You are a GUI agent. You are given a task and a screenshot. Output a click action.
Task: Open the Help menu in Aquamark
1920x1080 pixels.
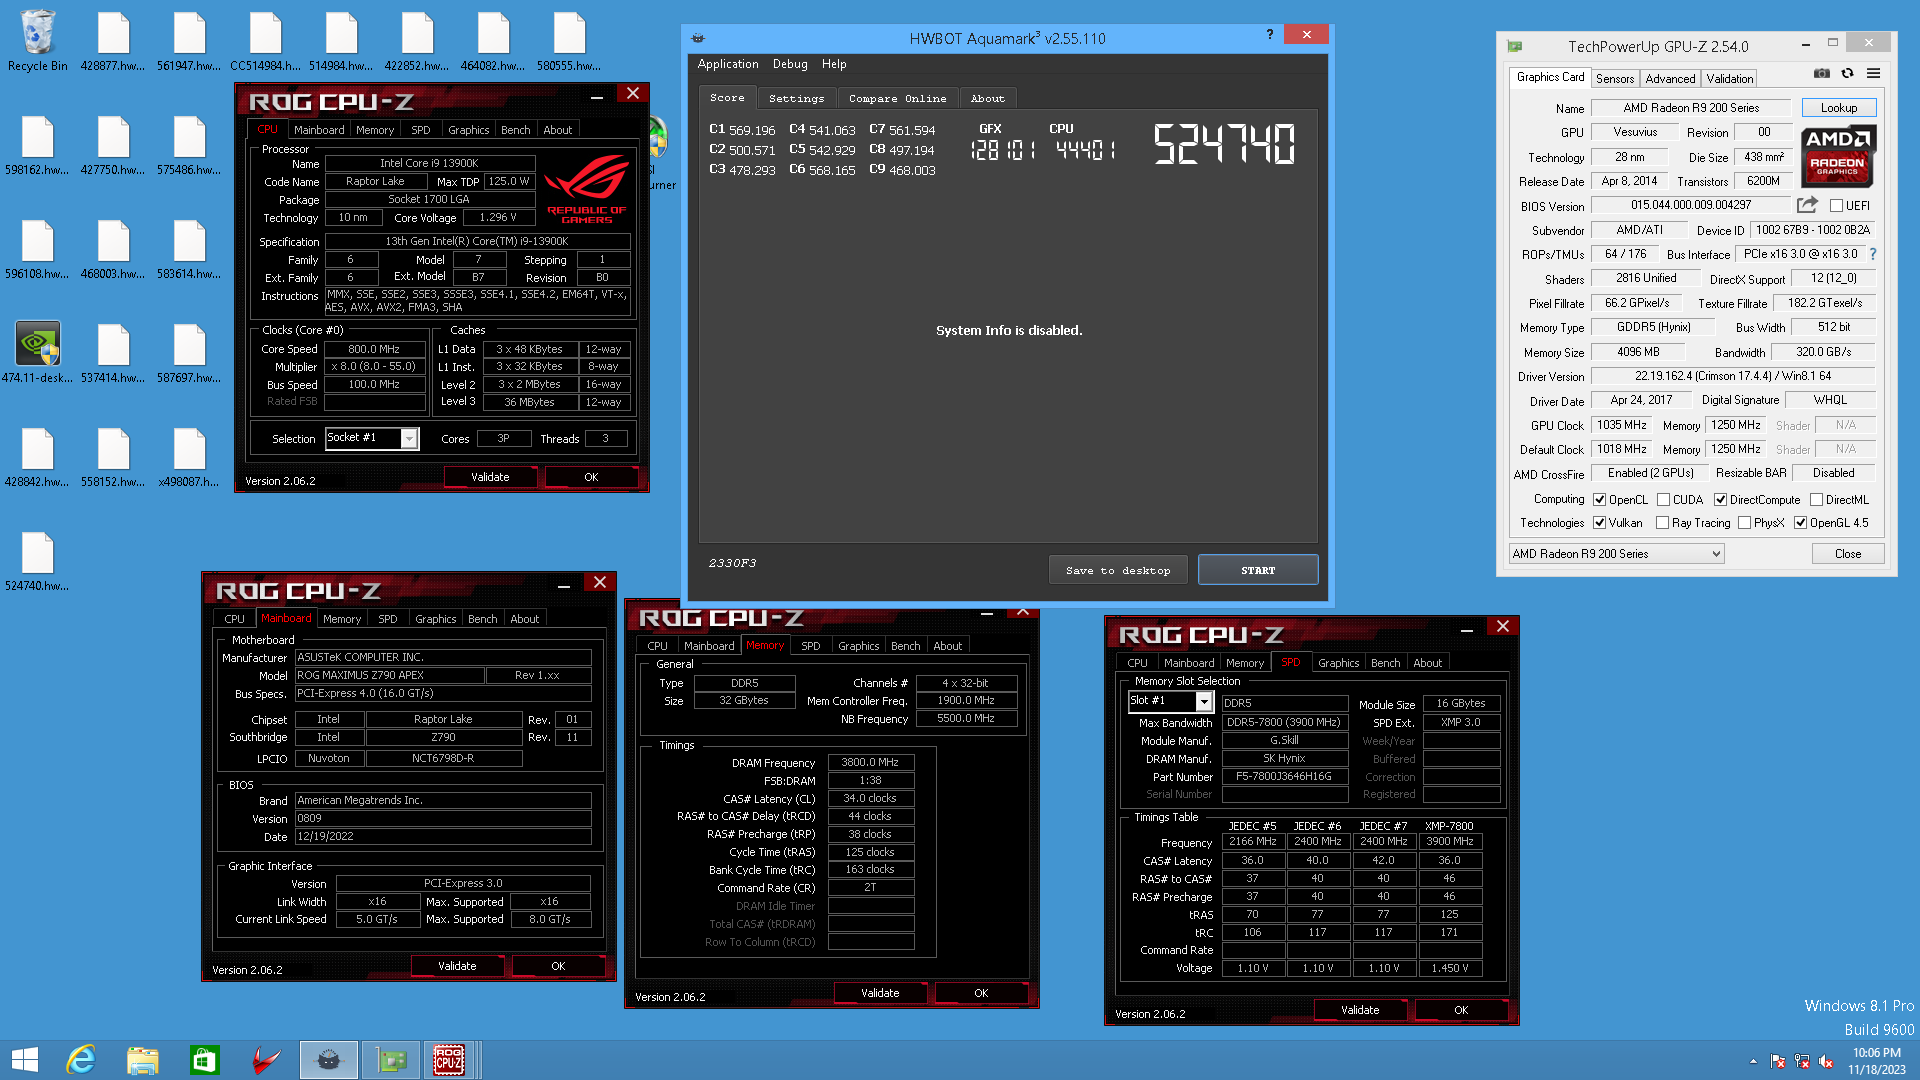coord(834,64)
